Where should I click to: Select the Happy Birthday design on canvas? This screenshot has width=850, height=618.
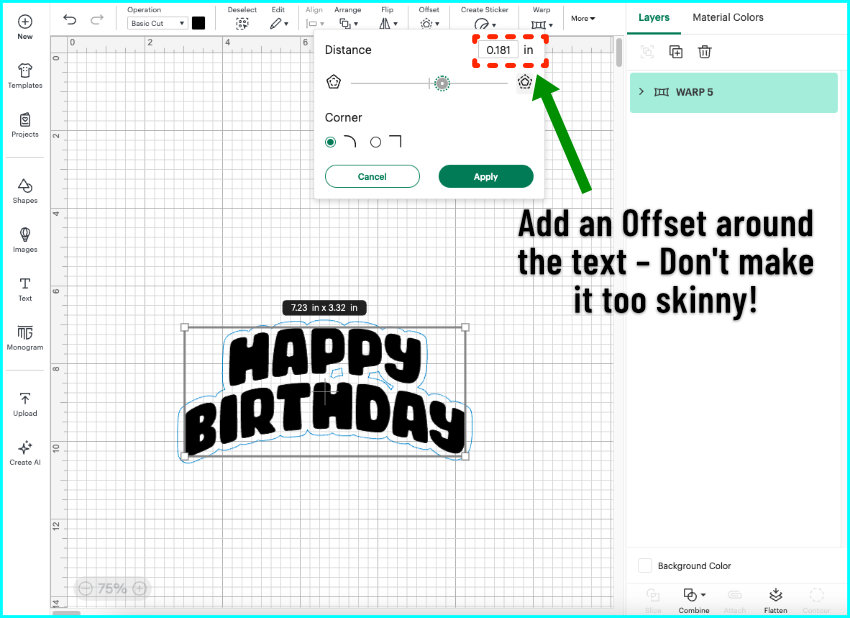[325, 392]
